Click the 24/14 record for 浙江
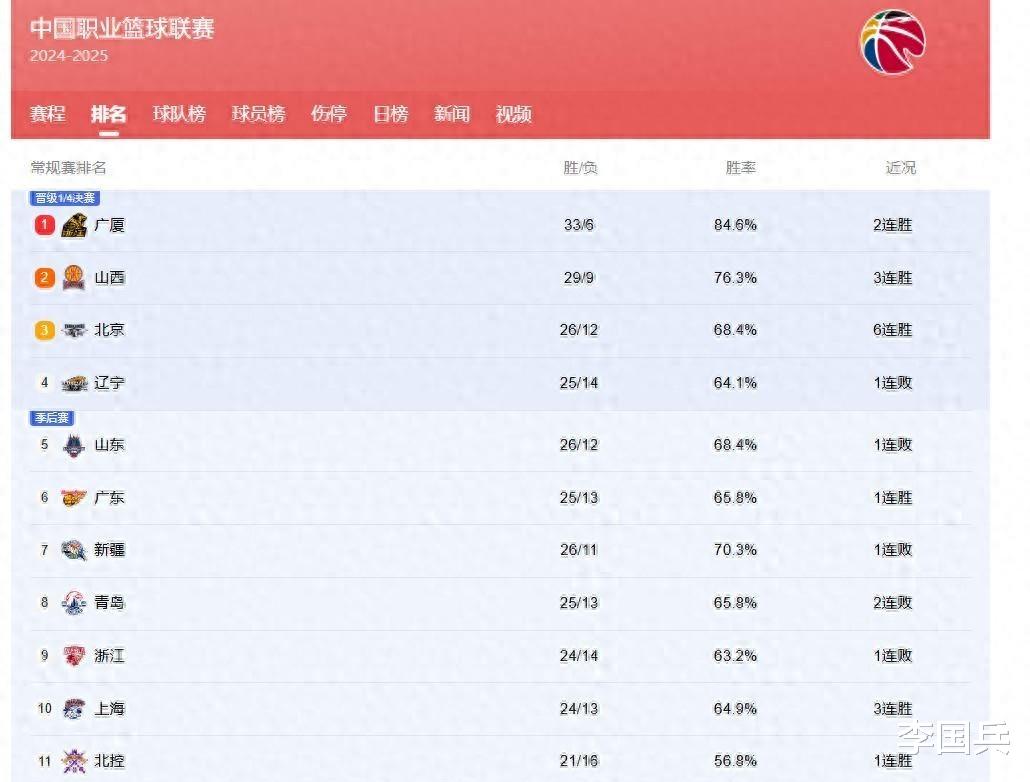The height and width of the screenshot is (782, 1030). point(579,656)
